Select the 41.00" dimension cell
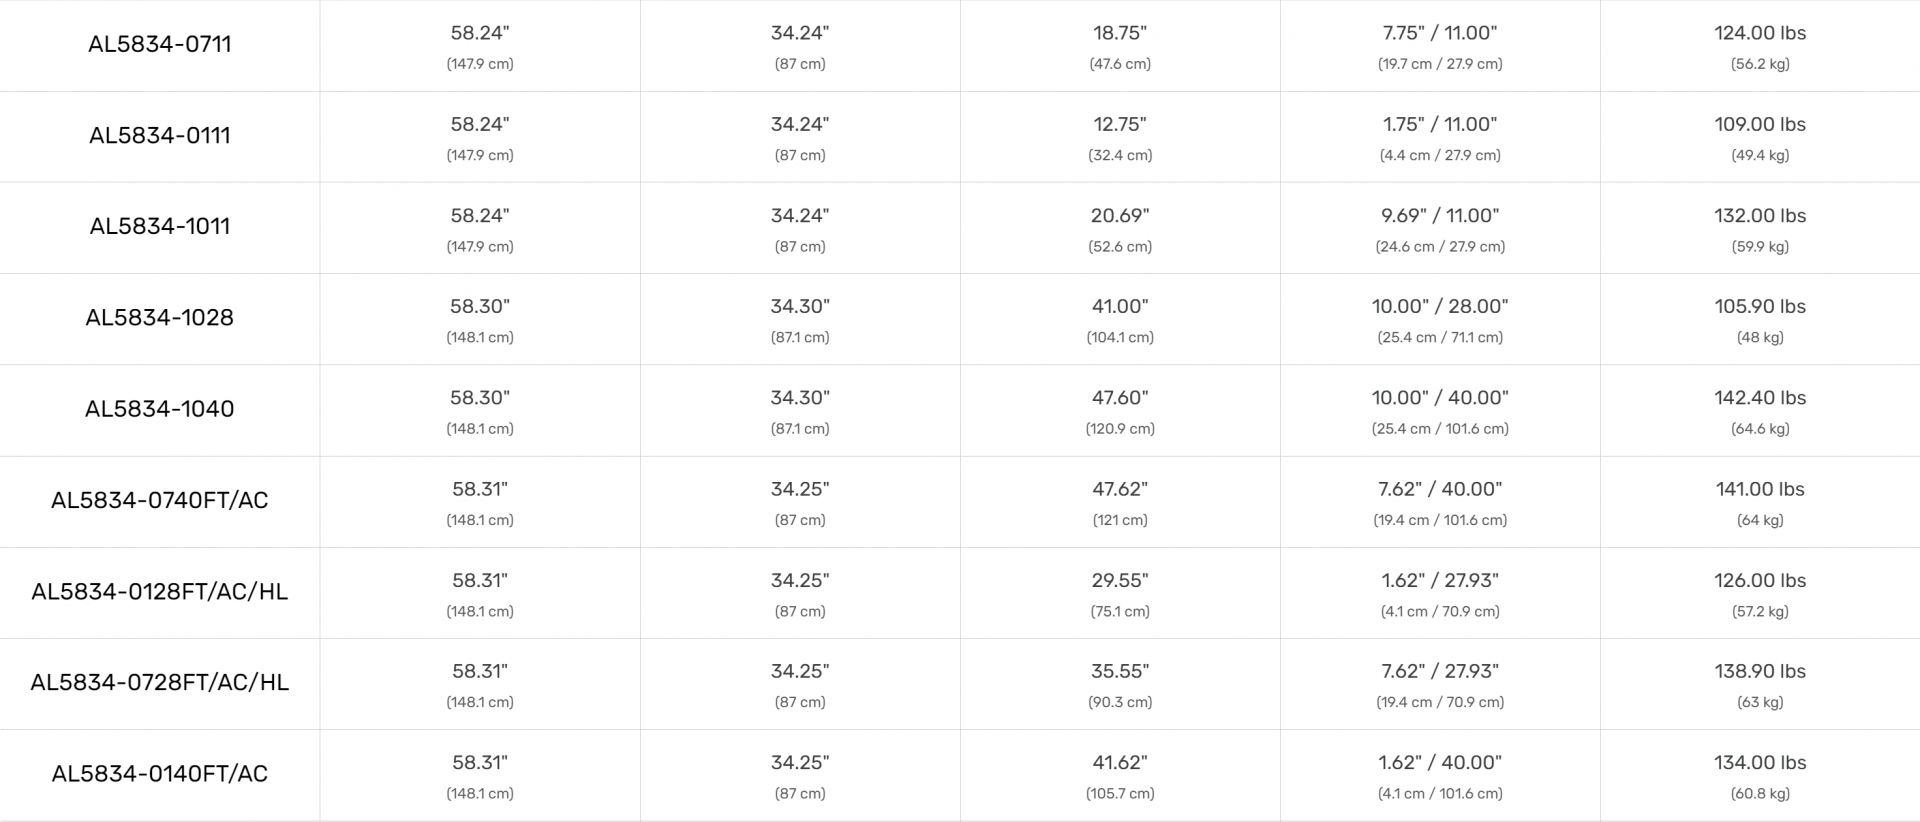 [x=1120, y=307]
